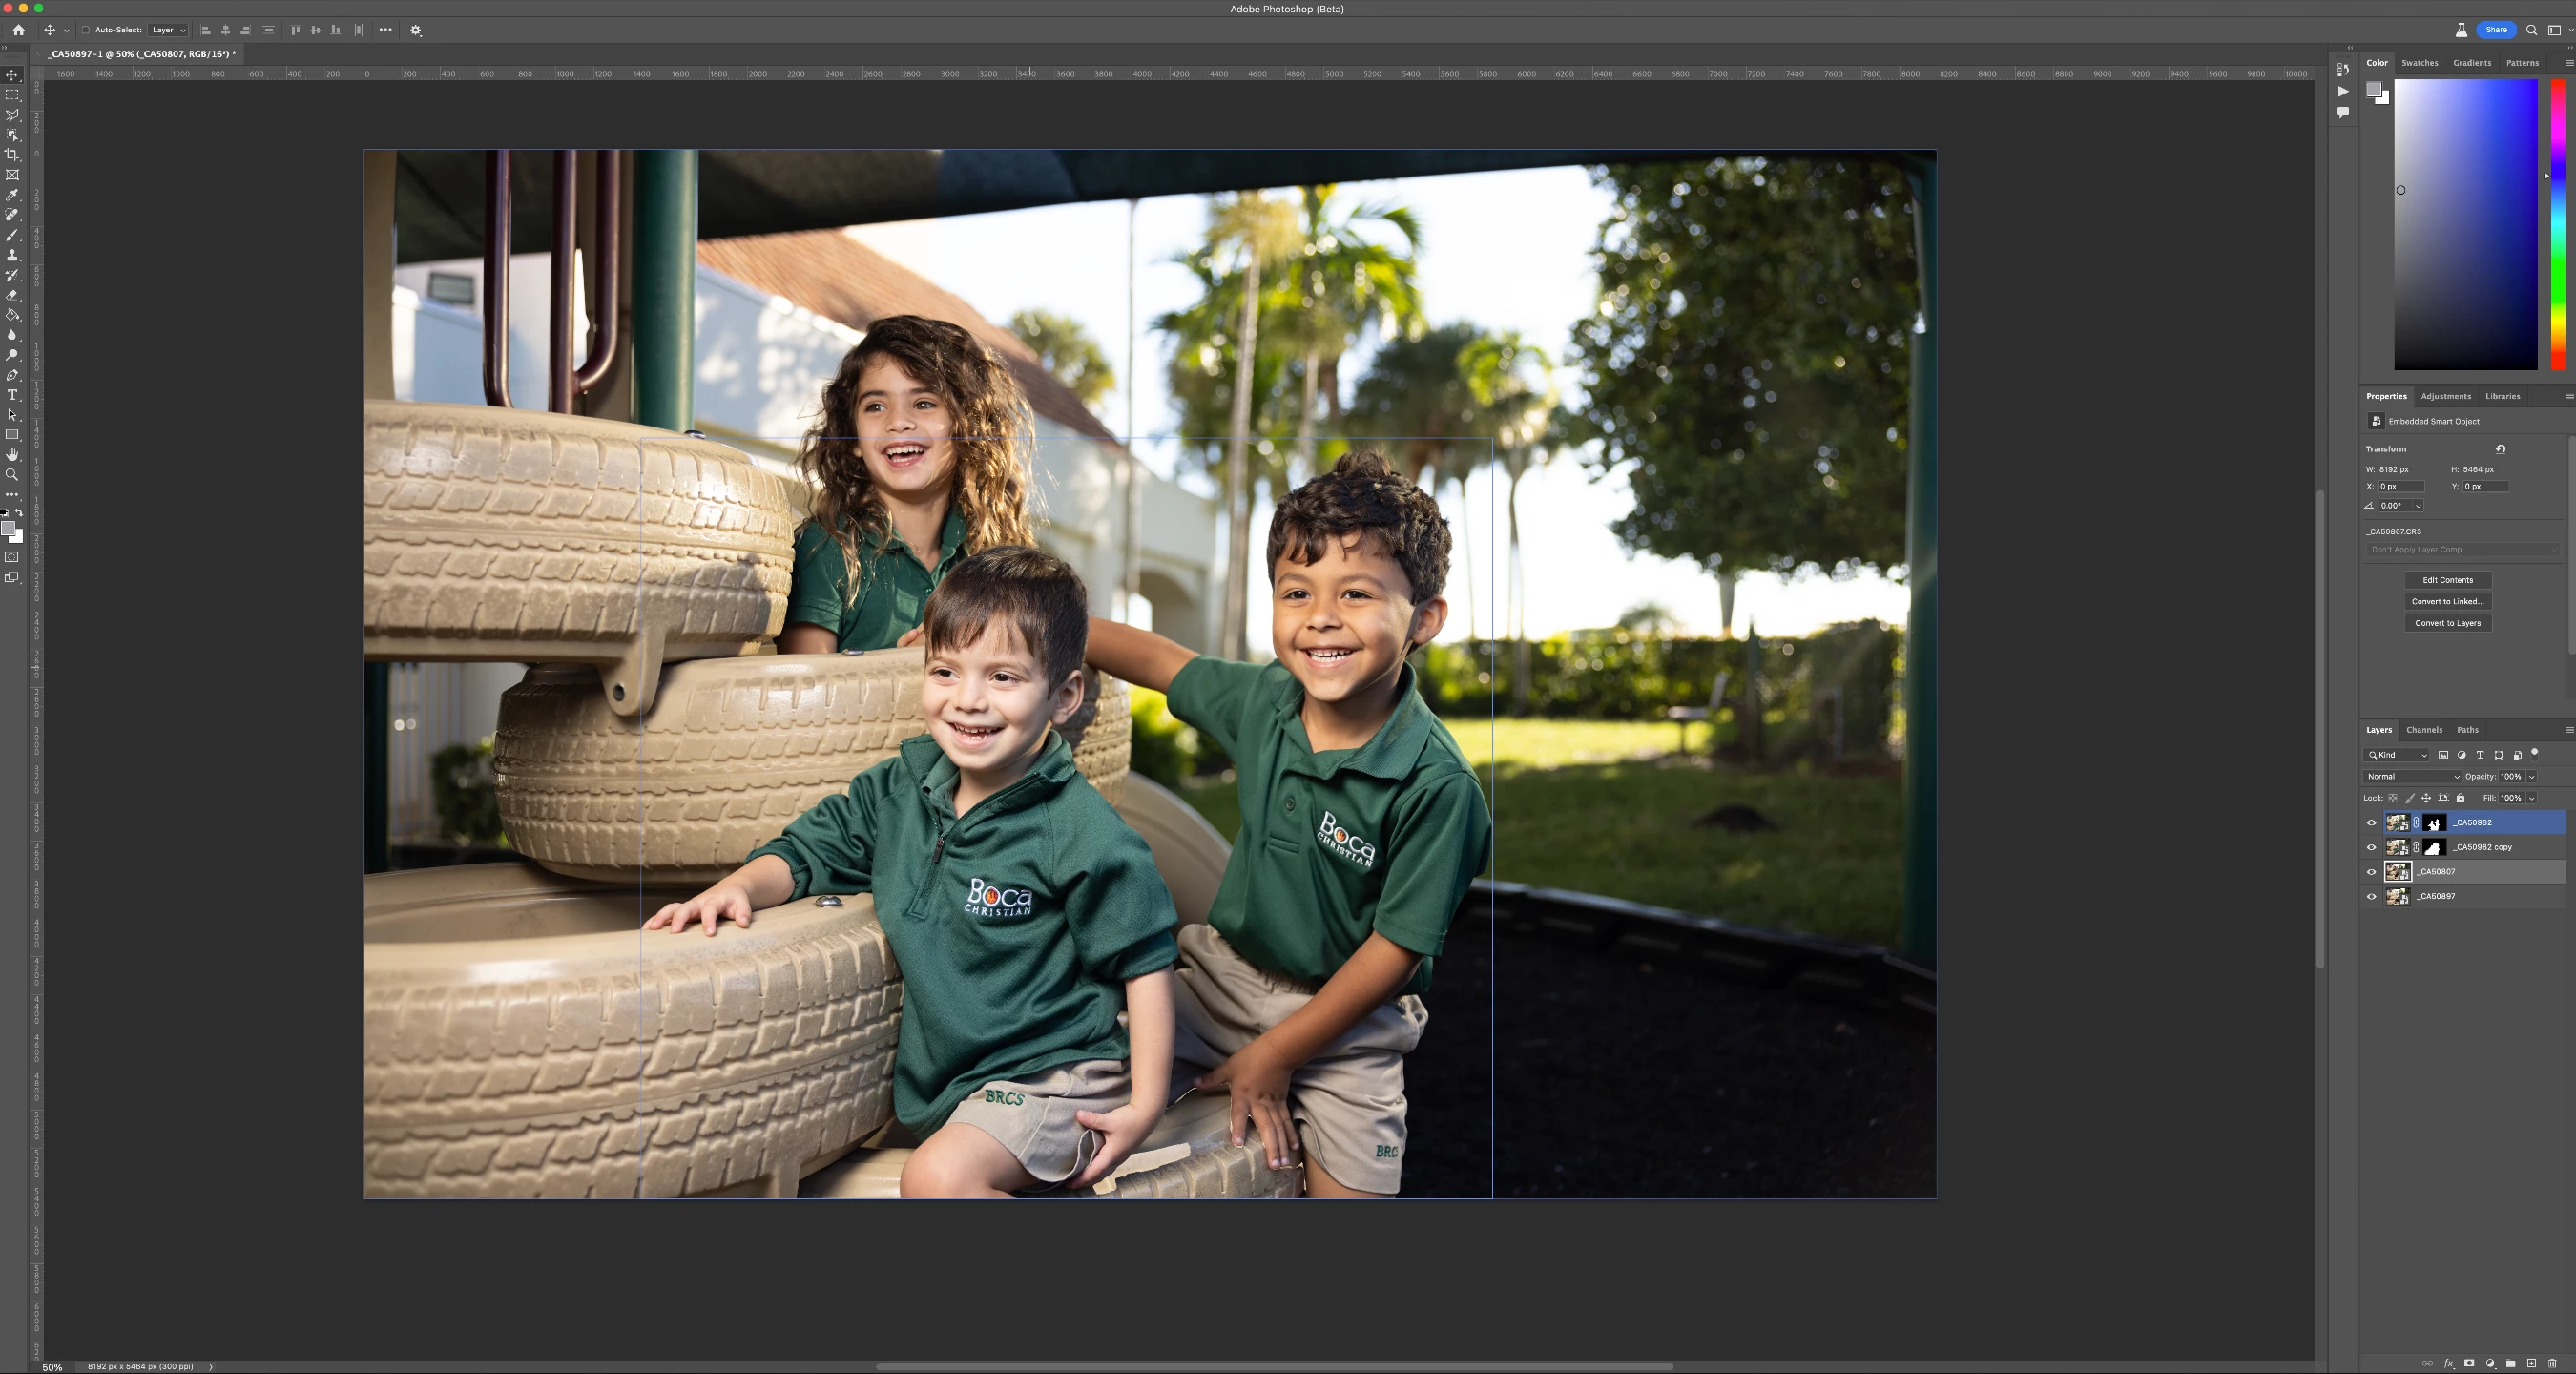Click the add layer mask icon
Viewport: 2576px width, 1374px height.
point(2469,1363)
